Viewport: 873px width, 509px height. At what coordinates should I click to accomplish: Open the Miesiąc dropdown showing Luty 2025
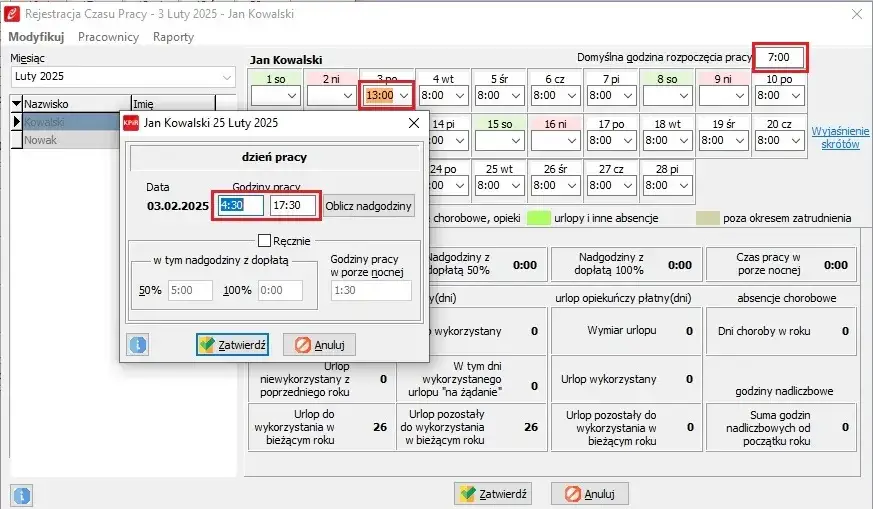click(x=226, y=77)
